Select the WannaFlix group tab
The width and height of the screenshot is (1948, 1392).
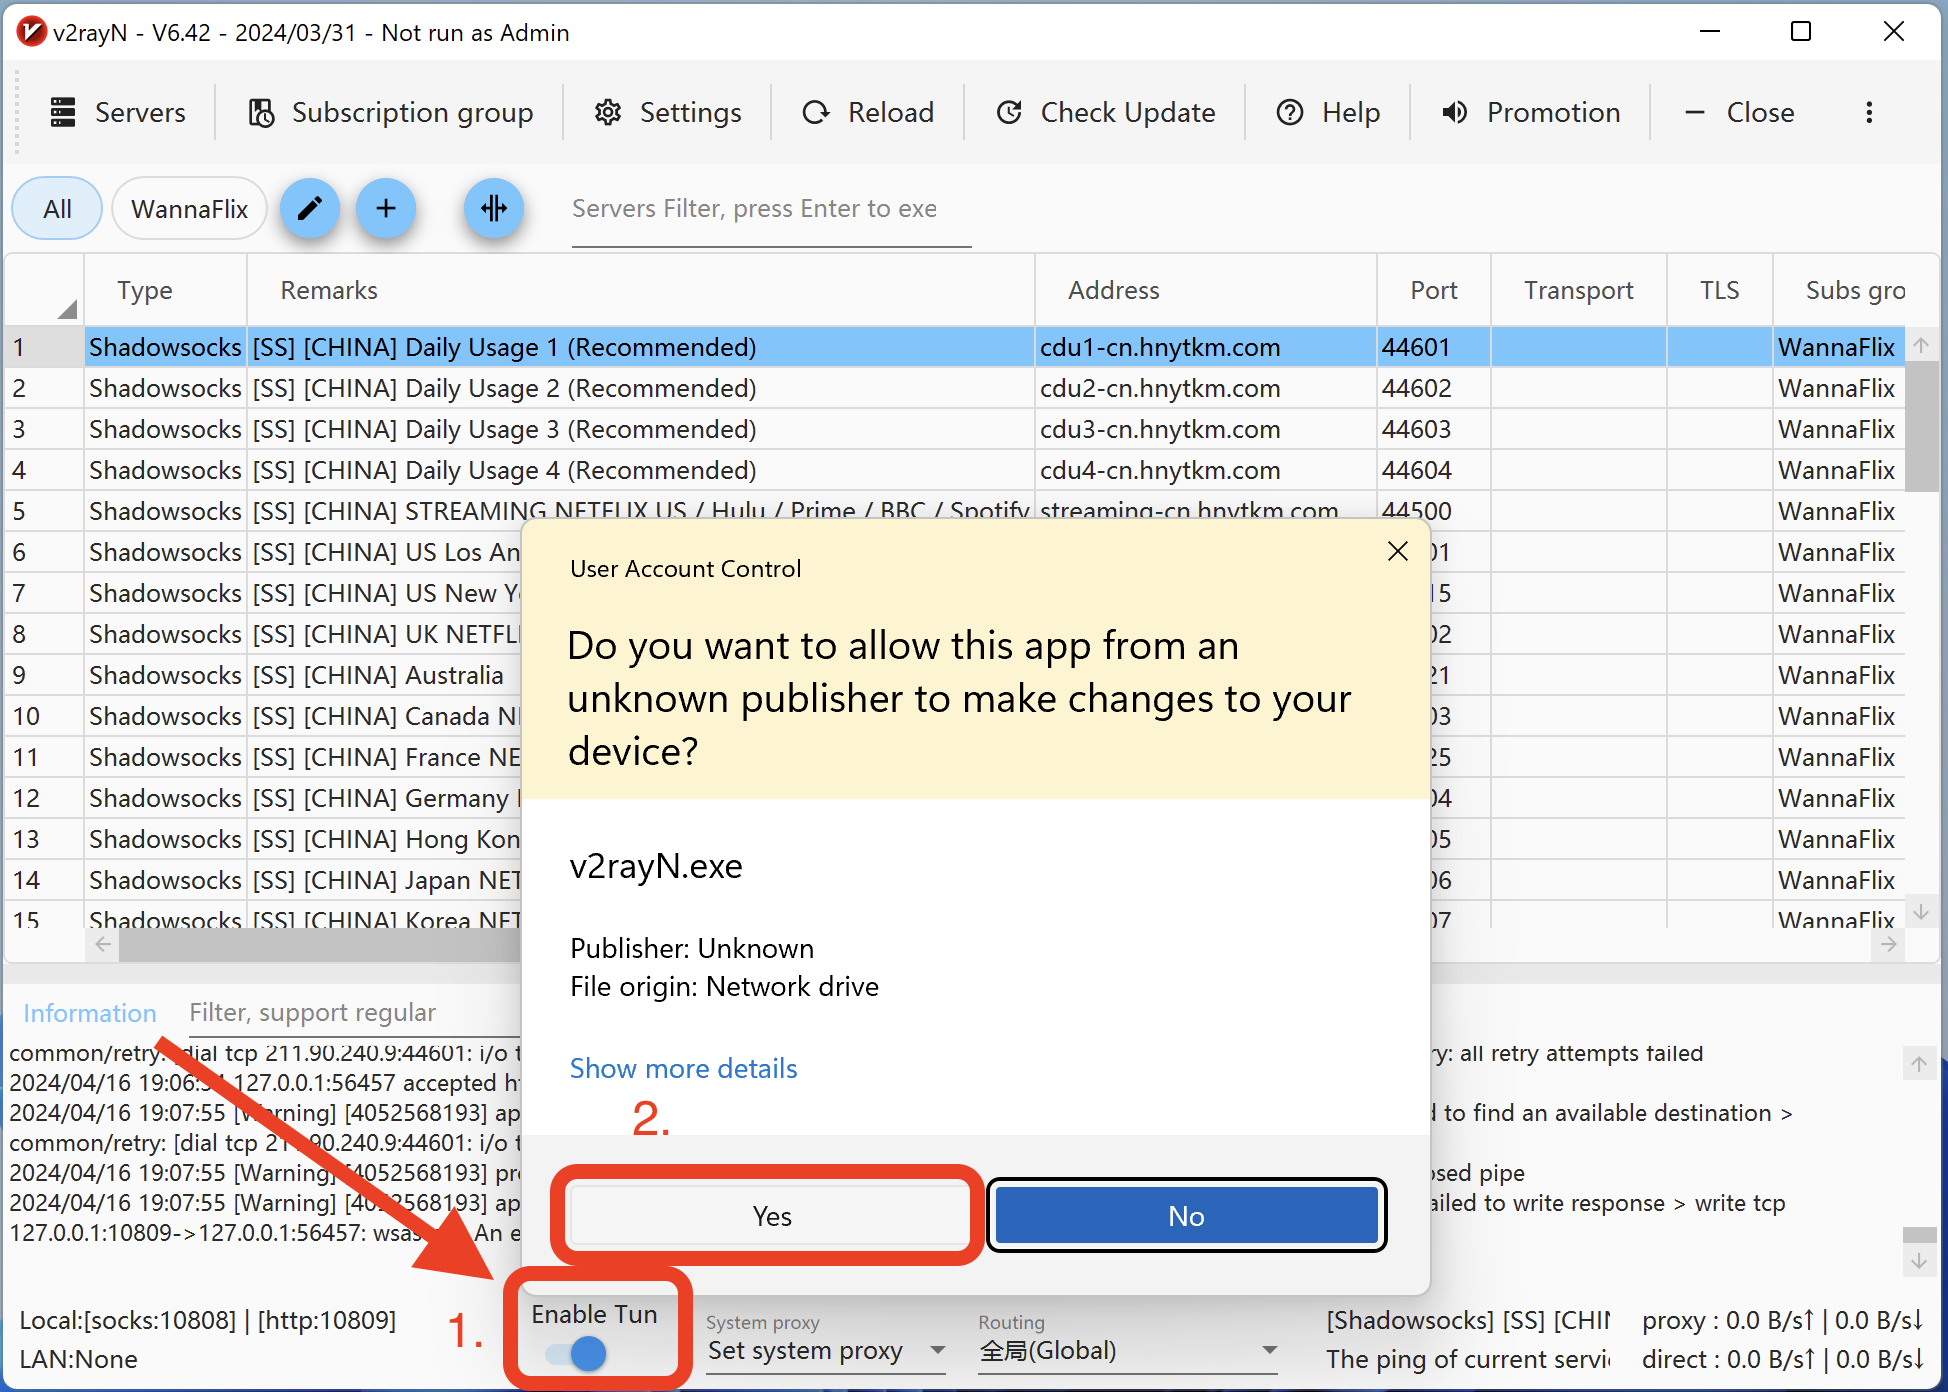click(x=189, y=208)
